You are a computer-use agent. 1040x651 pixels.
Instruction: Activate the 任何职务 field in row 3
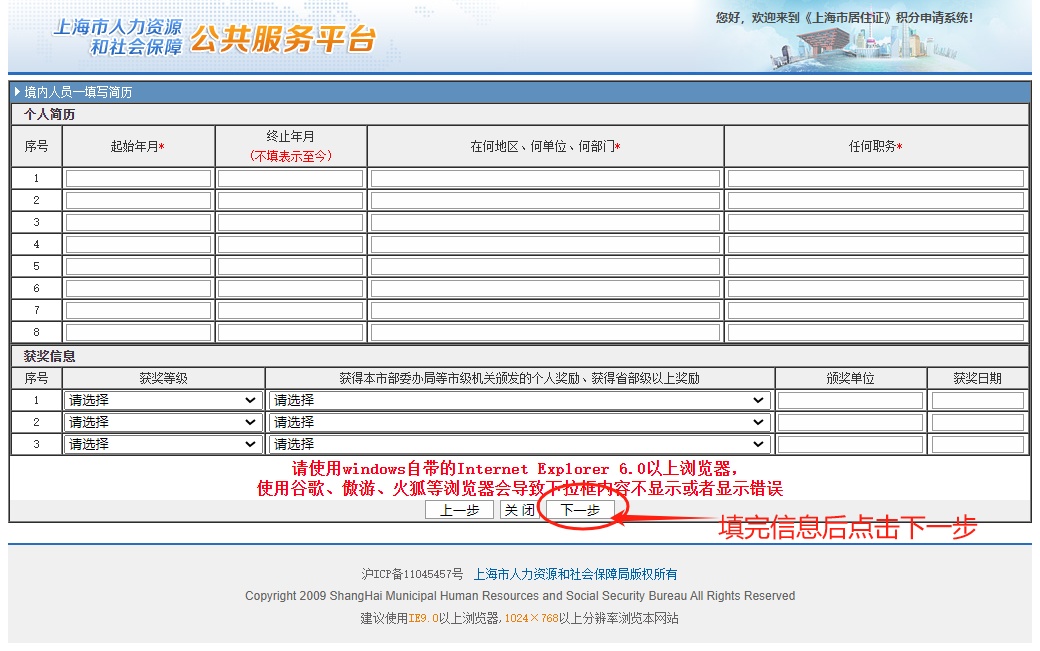(x=876, y=222)
